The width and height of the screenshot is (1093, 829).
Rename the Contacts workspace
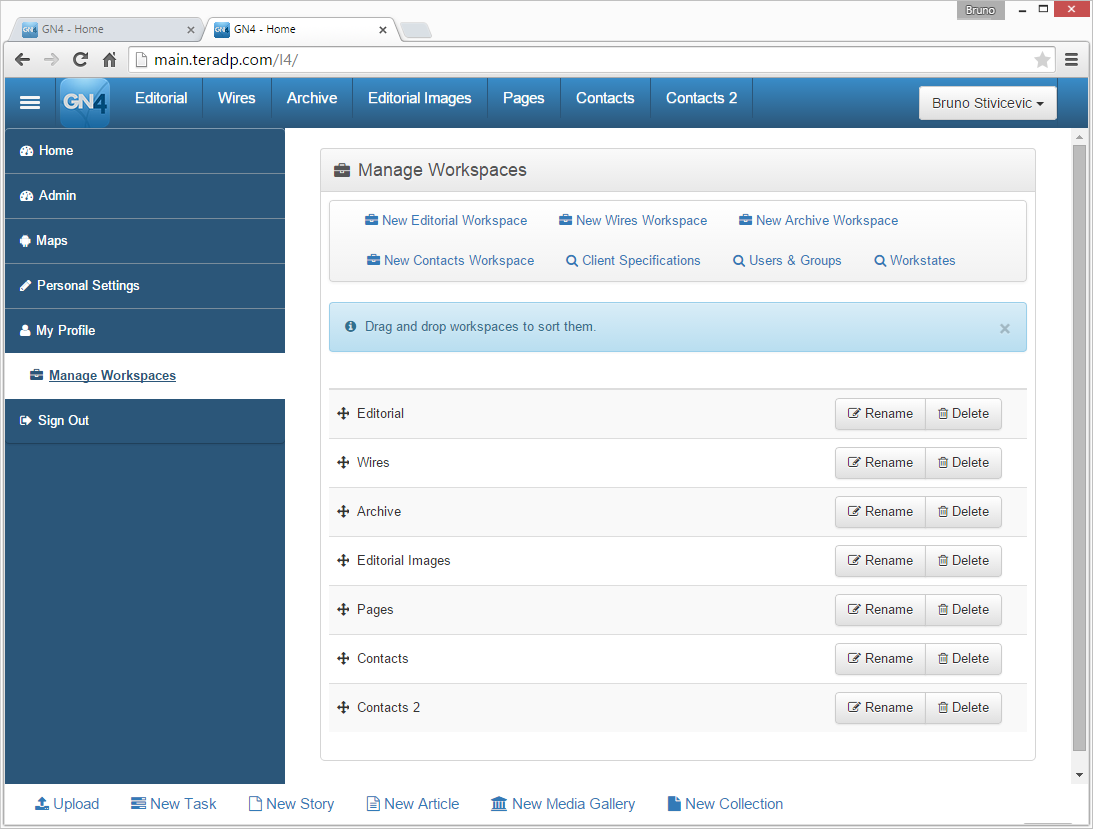coord(880,659)
